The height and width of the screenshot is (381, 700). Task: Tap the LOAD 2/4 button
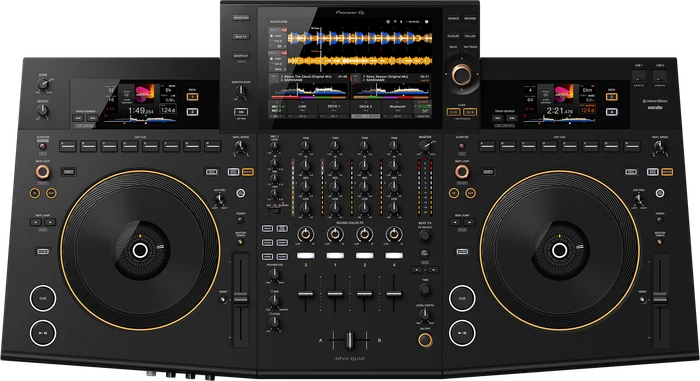tap(470, 112)
